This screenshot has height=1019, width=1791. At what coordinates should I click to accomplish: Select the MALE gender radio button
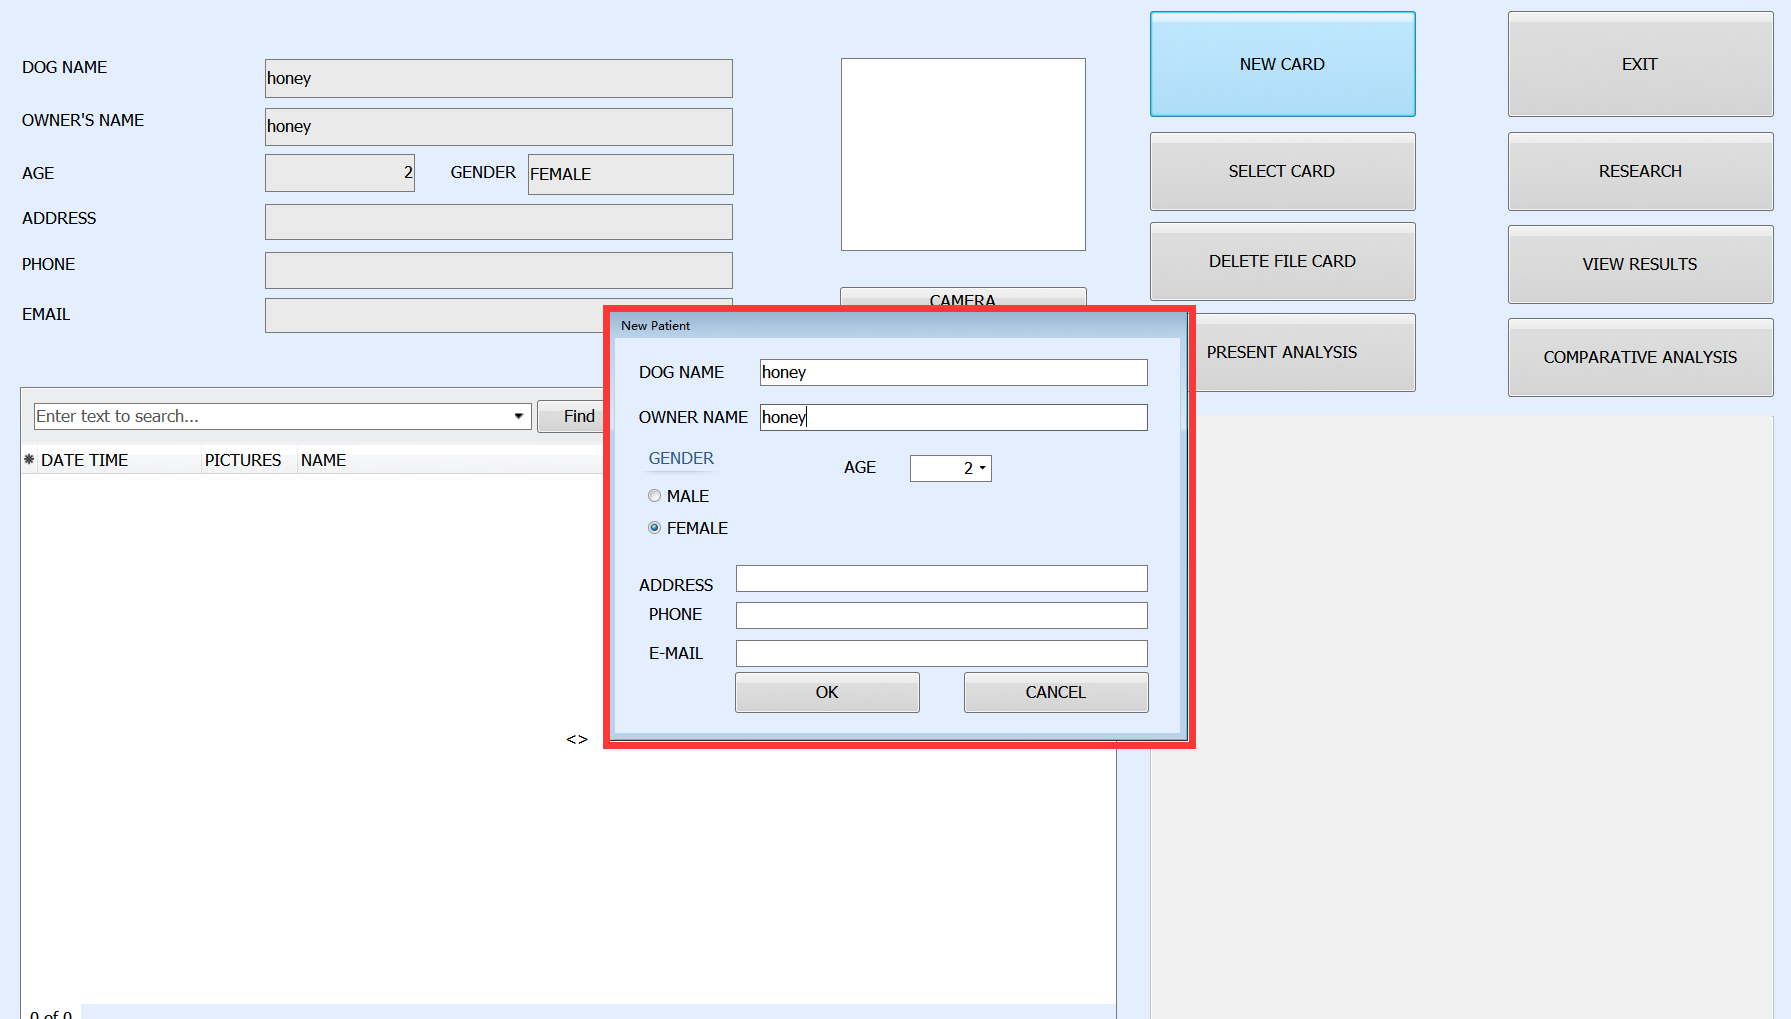pos(655,496)
